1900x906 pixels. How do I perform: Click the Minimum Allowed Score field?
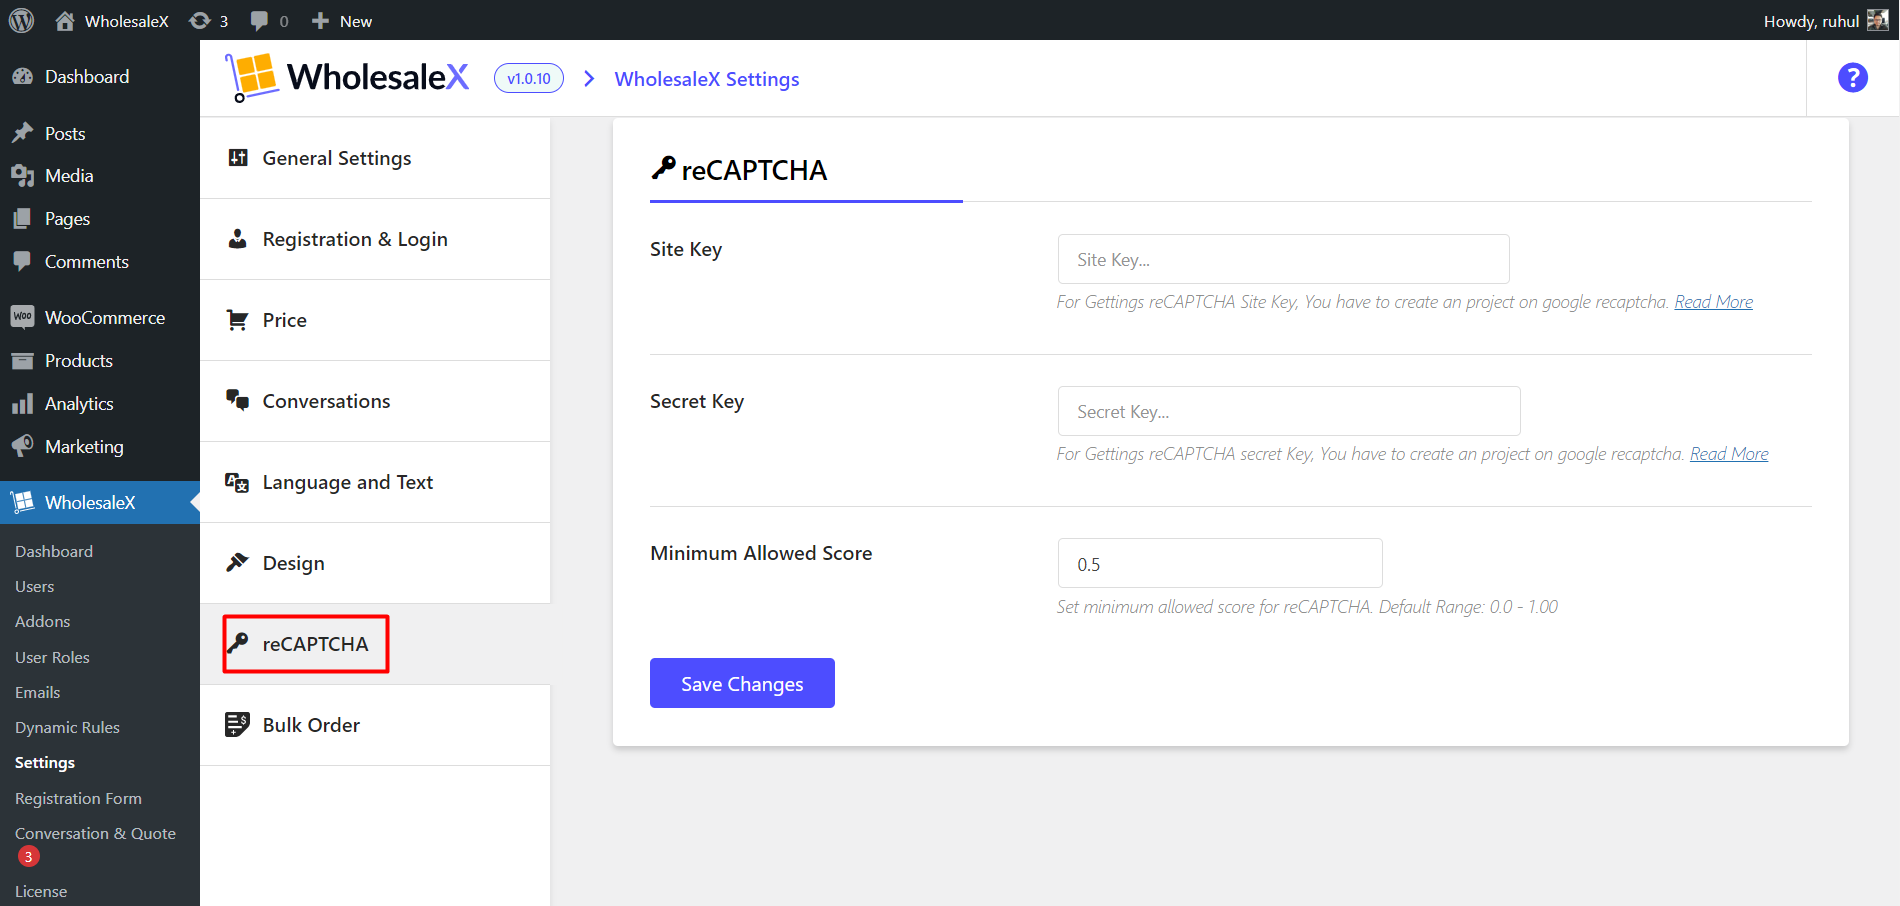pos(1220,563)
